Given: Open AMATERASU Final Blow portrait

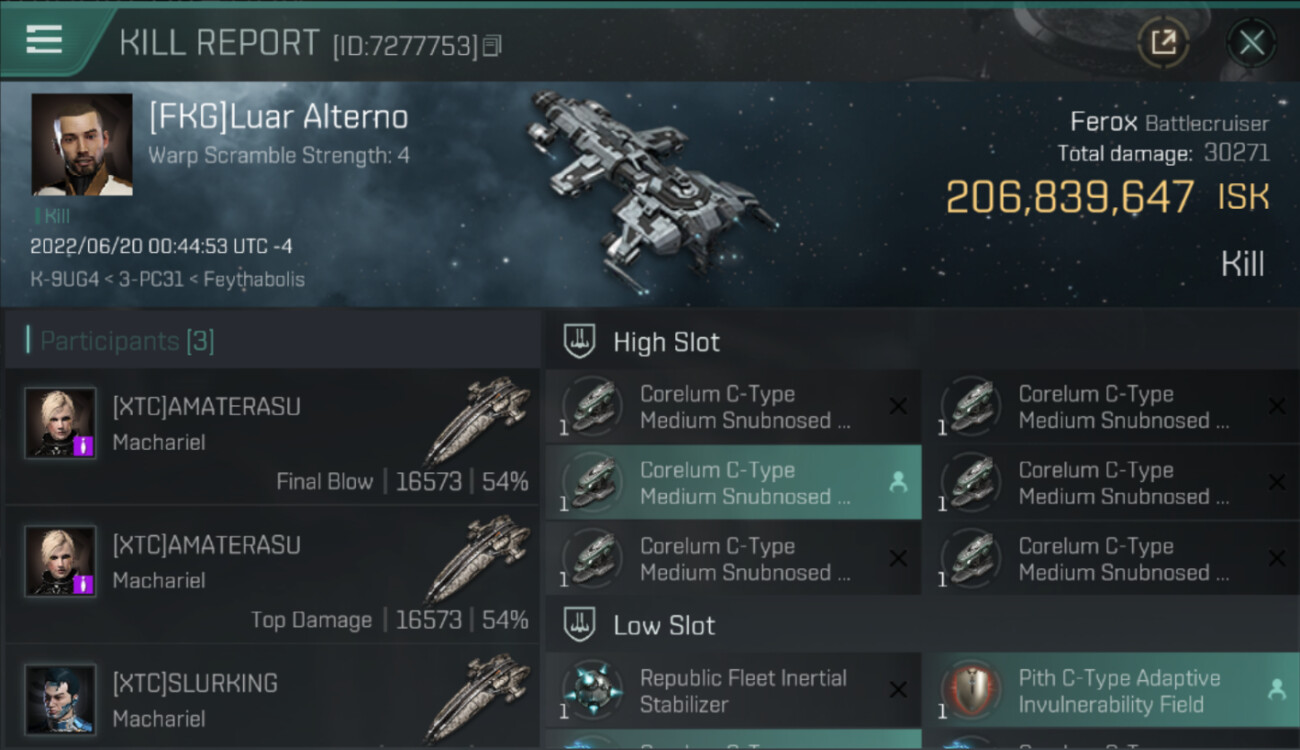Looking at the screenshot, I should 61,424.
